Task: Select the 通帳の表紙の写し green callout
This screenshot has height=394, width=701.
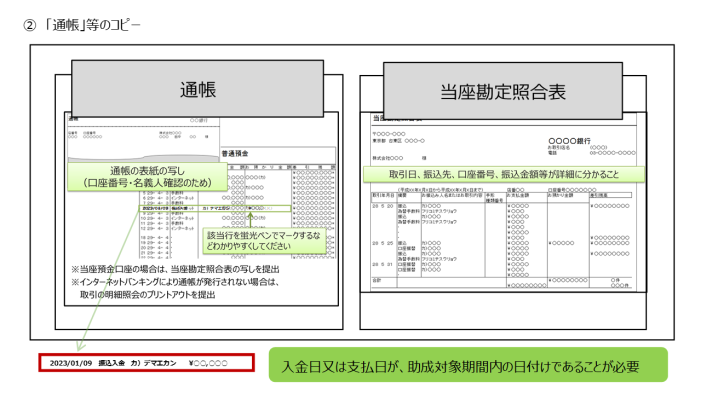Action: coord(148,177)
